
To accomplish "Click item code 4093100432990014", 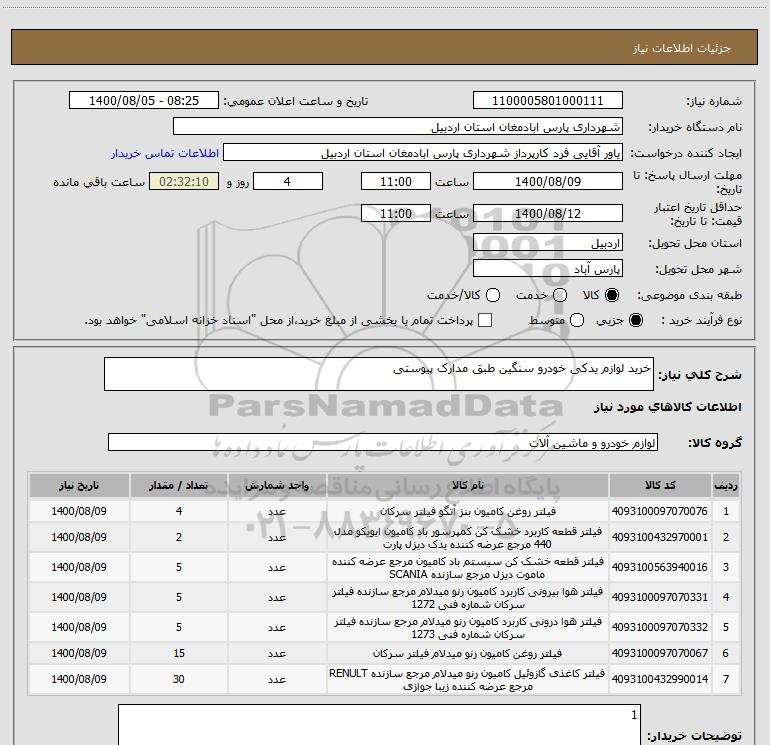I will click(x=660, y=679).
